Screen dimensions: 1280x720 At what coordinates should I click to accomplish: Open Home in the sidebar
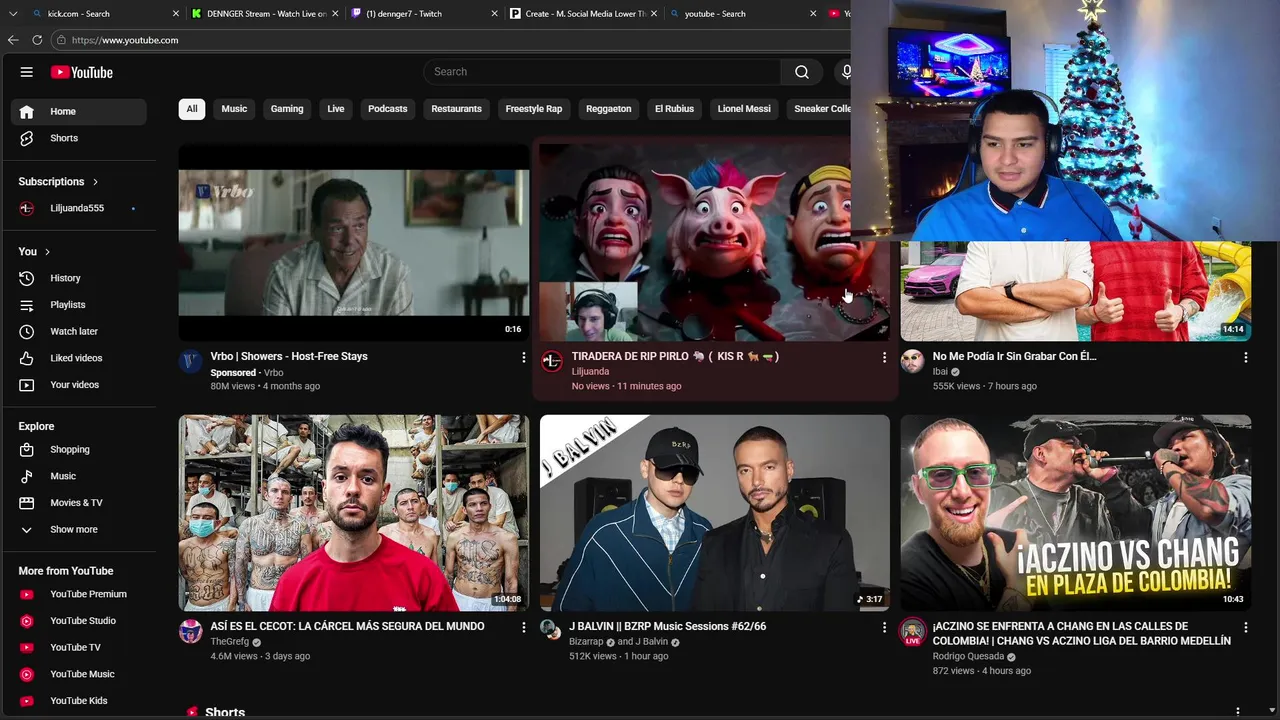79,111
